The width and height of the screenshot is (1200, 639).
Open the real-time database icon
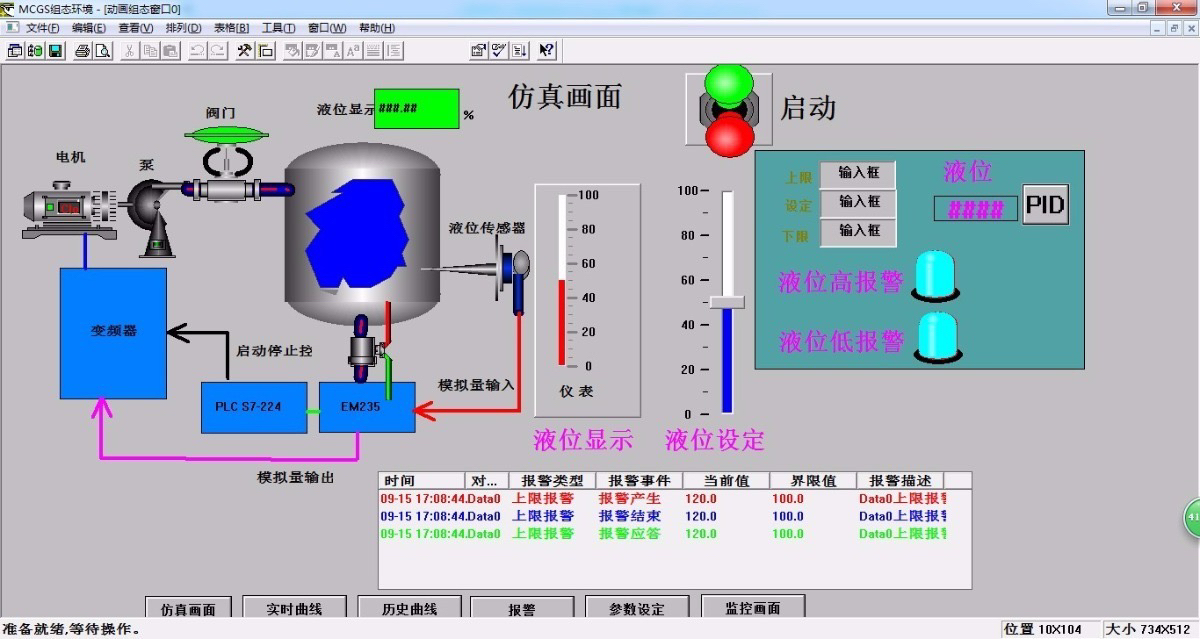click(x=34, y=50)
